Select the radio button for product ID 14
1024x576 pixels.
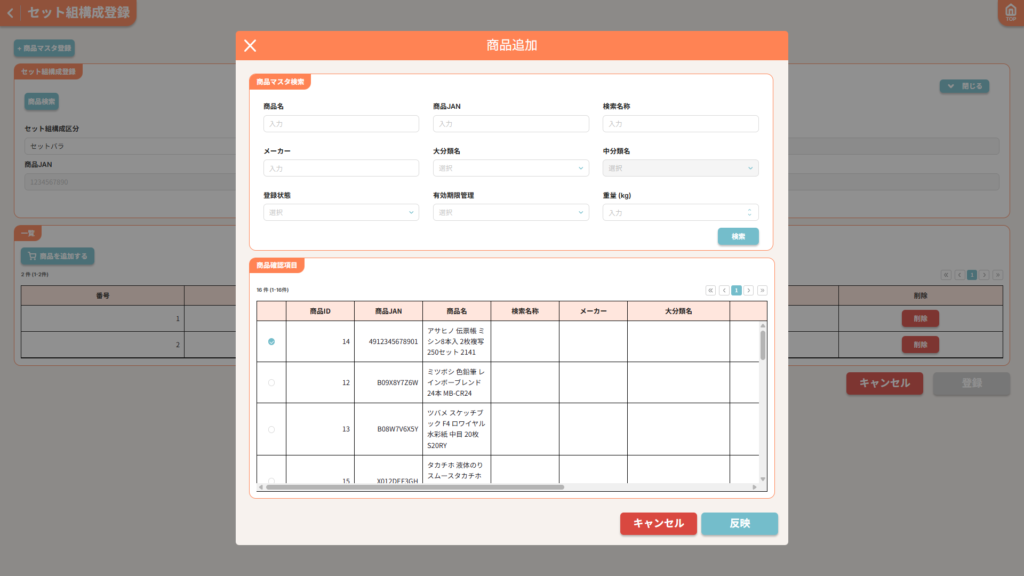[x=272, y=342]
